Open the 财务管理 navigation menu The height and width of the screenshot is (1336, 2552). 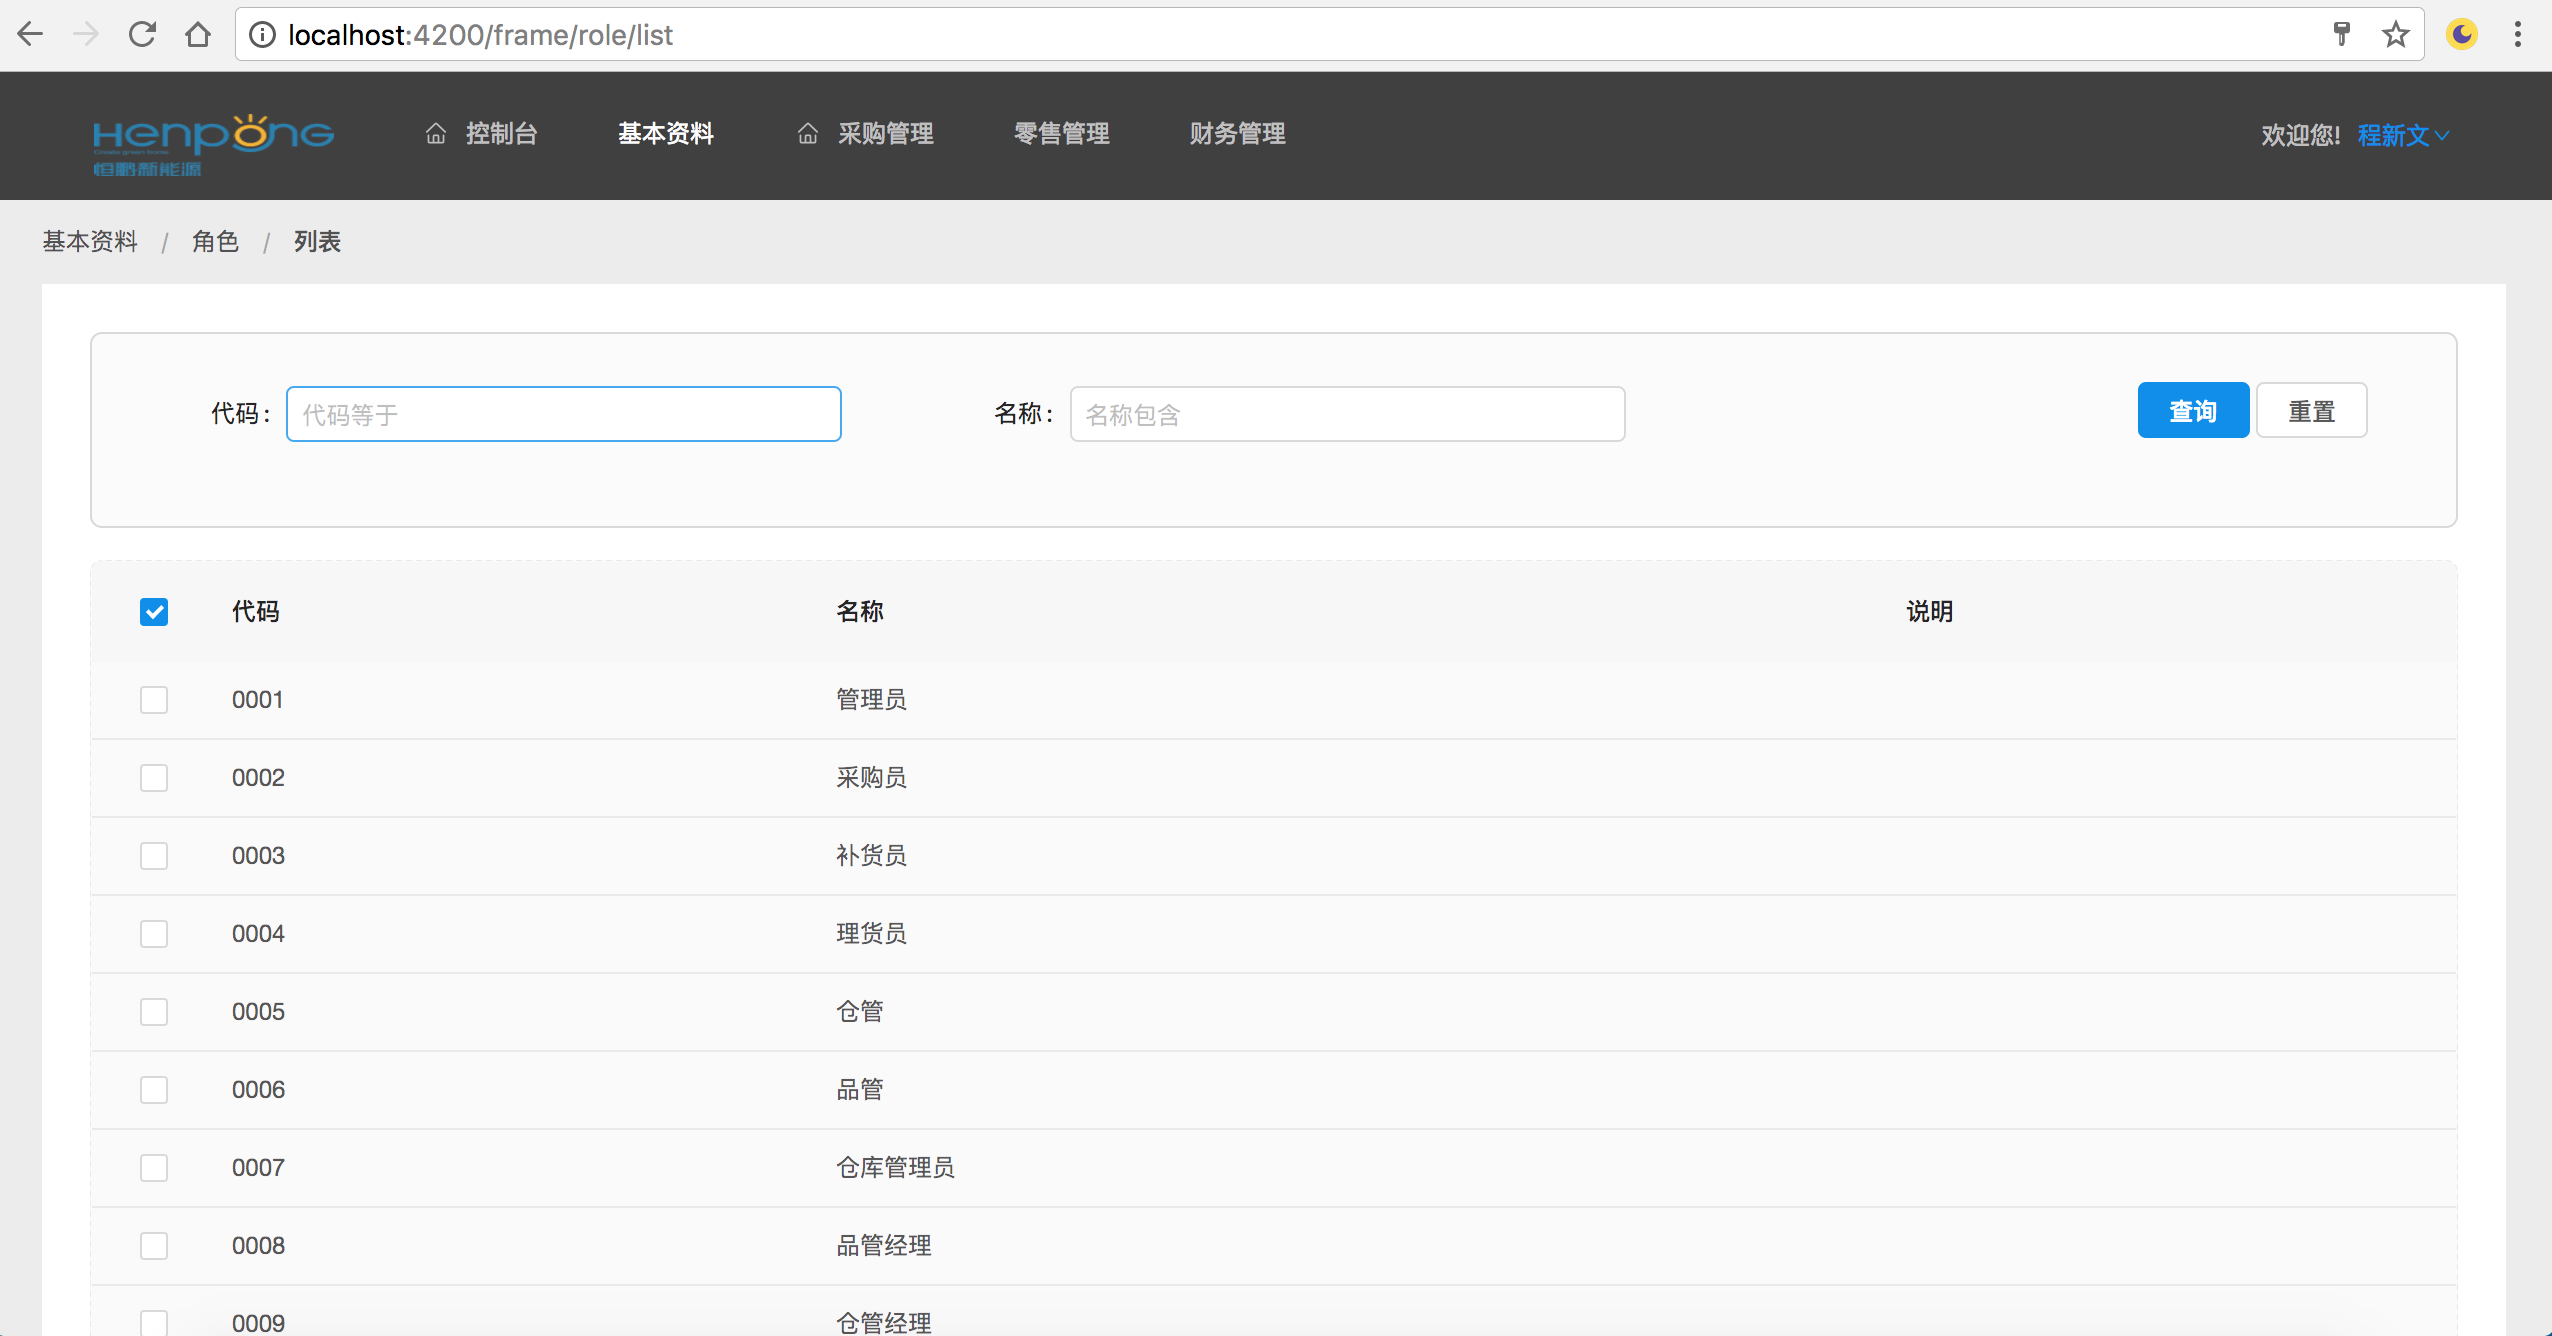coord(1237,134)
